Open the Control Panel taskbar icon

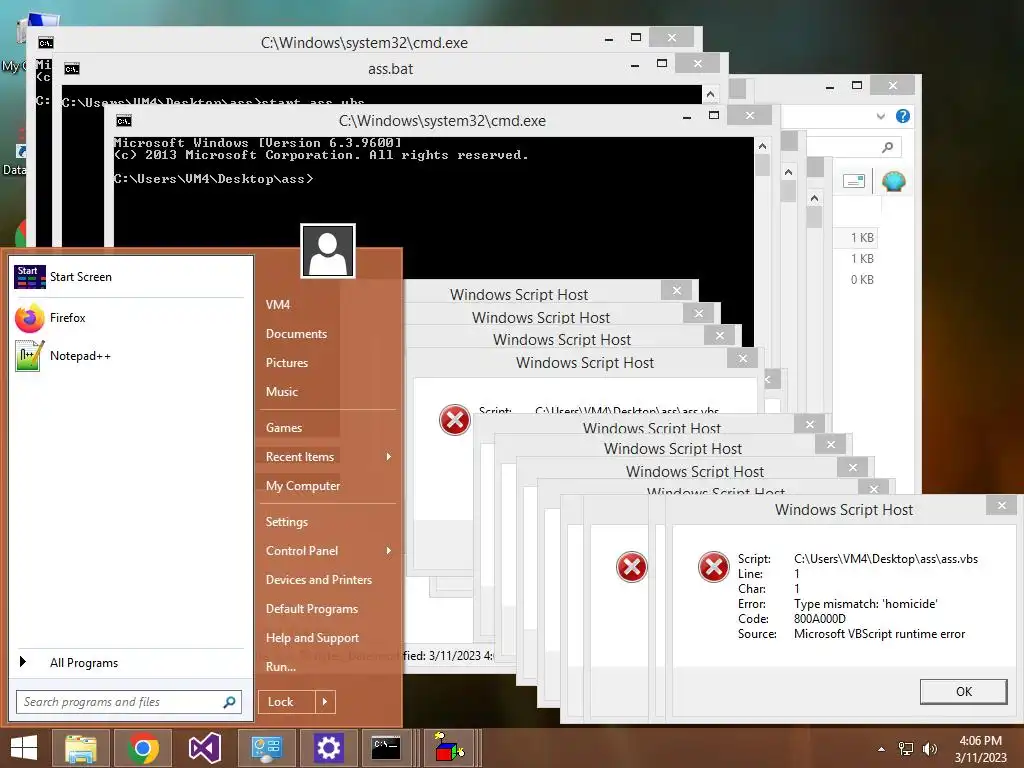point(266,748)
